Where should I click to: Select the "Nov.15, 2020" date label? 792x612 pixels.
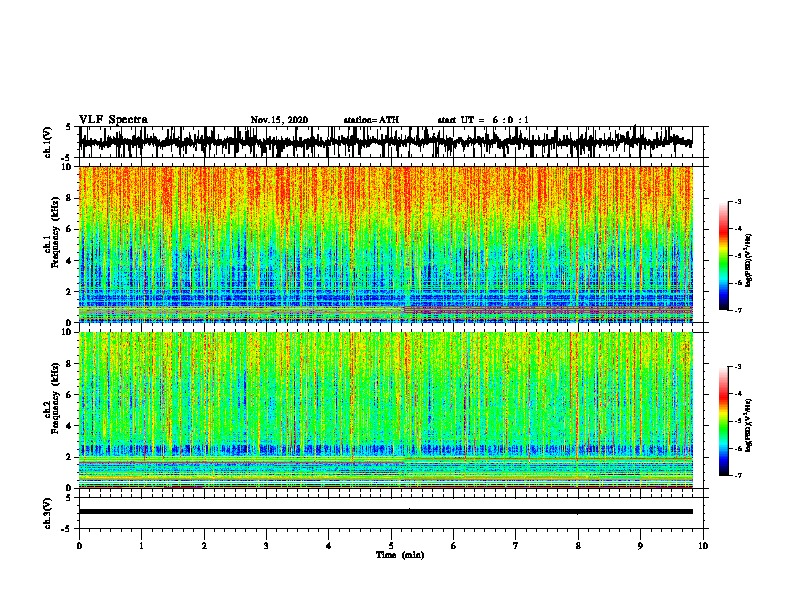[279, 120]
